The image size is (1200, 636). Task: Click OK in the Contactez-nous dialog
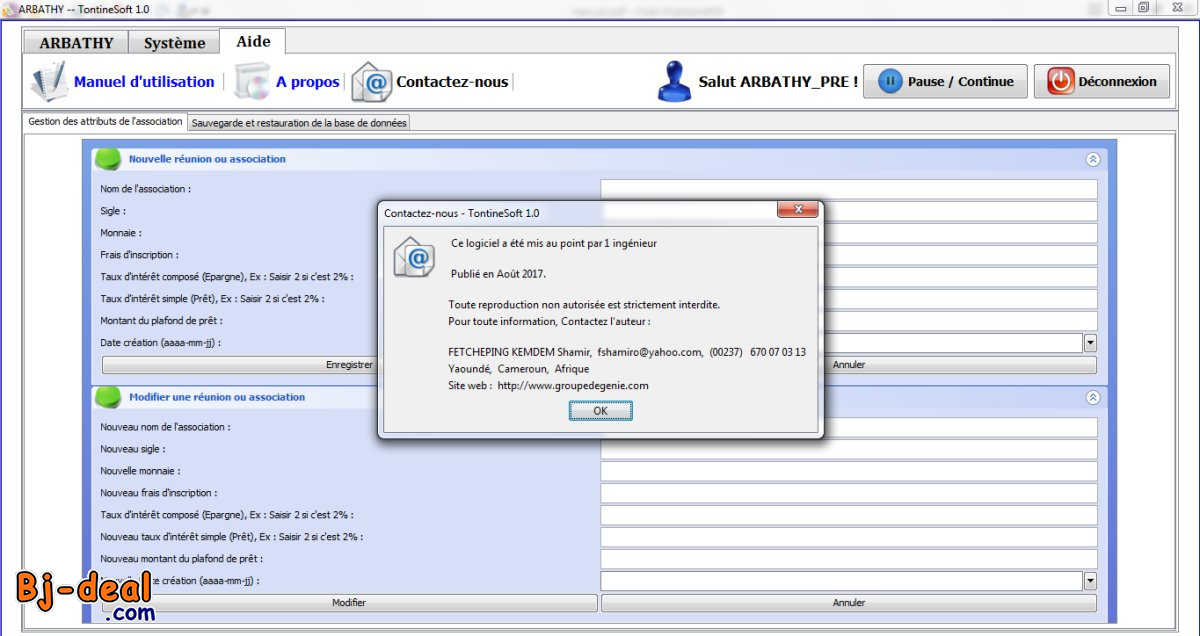599,410
